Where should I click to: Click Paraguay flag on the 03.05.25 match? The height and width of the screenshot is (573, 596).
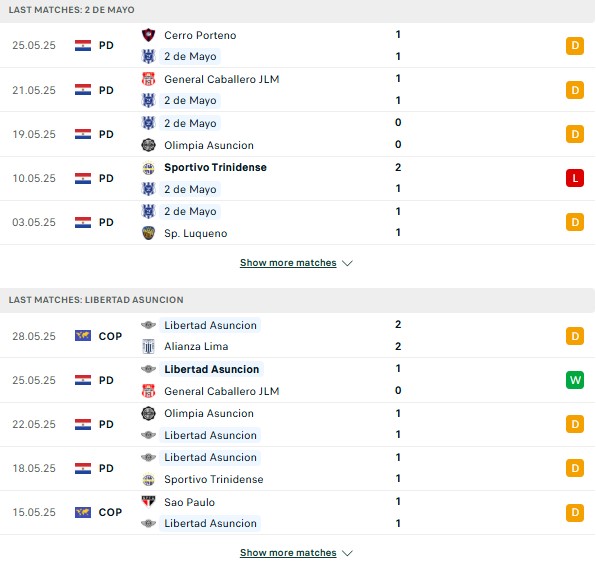(x=83, y=222)
